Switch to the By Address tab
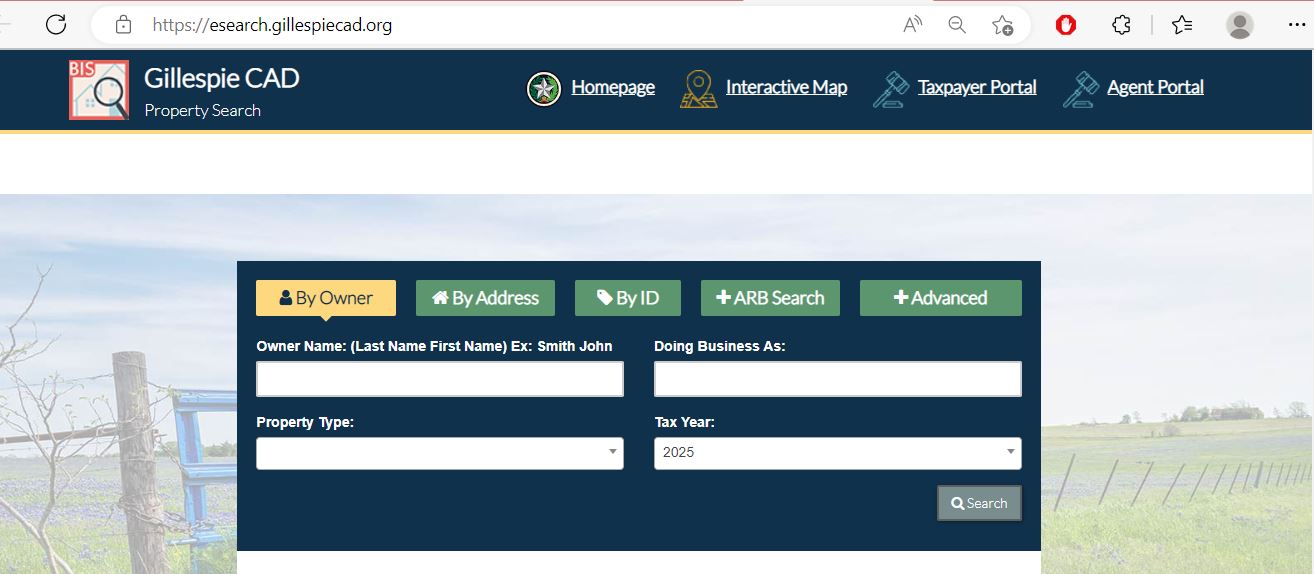The width and height of the screenshot is (1314, 574). point(485,298)
